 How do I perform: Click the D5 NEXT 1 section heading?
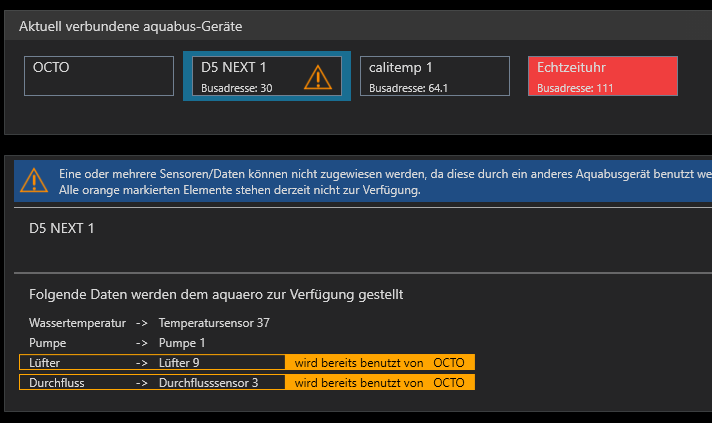pos(62,229)
